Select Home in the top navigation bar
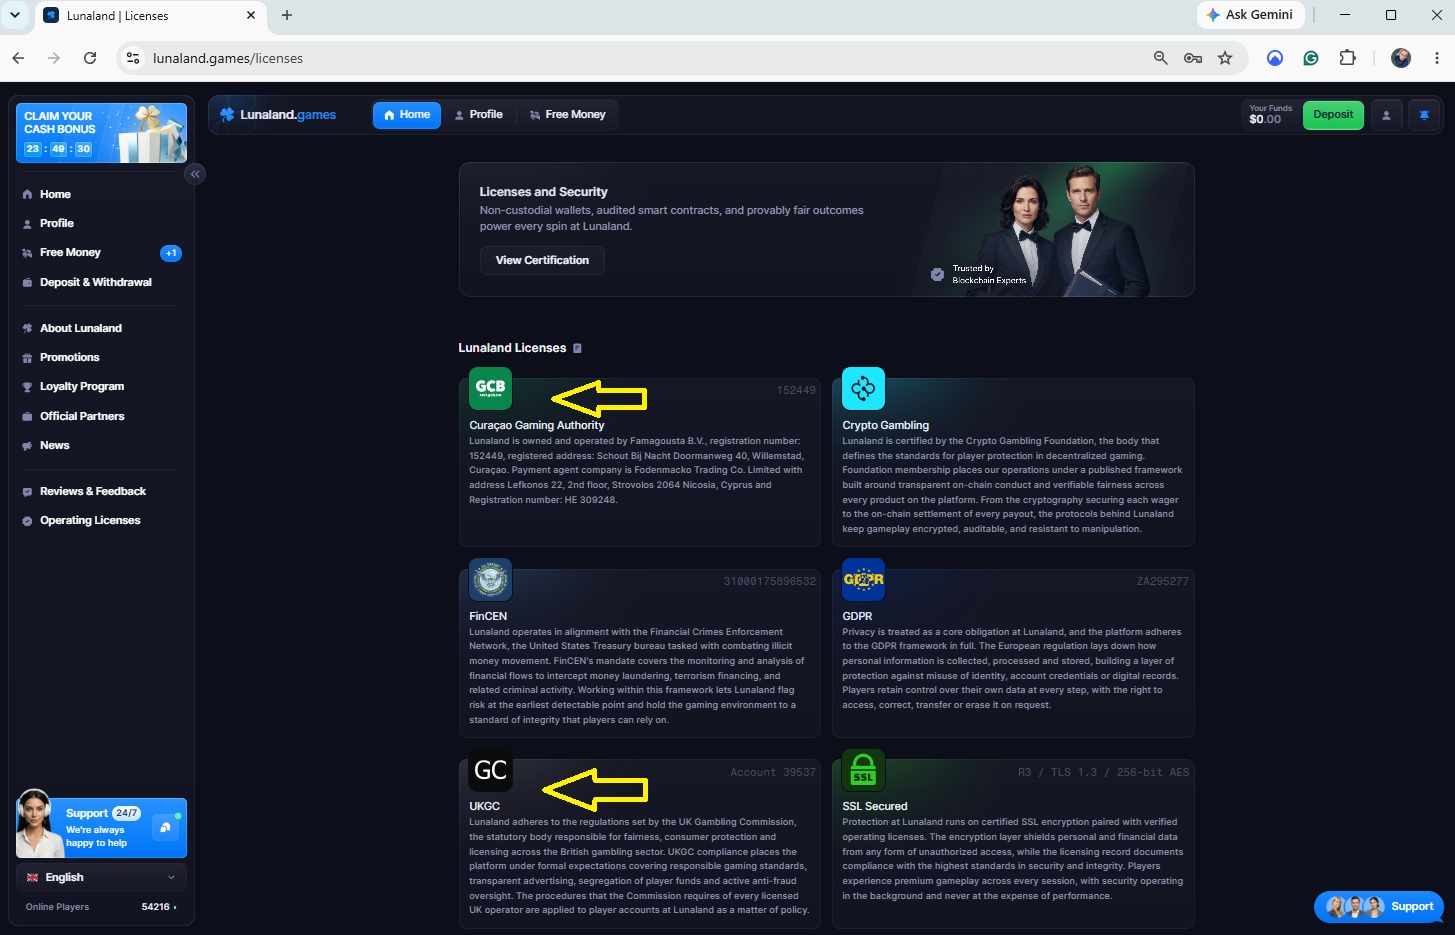Viewport: 1455px width, 935px height. (x=407, y=115)
